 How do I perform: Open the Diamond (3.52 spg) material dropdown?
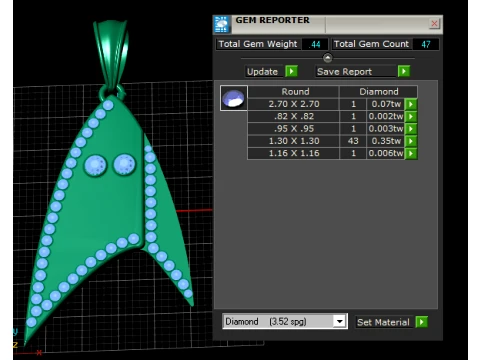[340, 321]
